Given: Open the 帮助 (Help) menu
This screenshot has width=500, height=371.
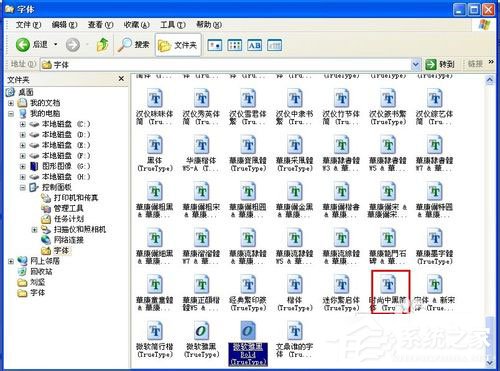Looking at the screenshot, I should tap(209, 25).
